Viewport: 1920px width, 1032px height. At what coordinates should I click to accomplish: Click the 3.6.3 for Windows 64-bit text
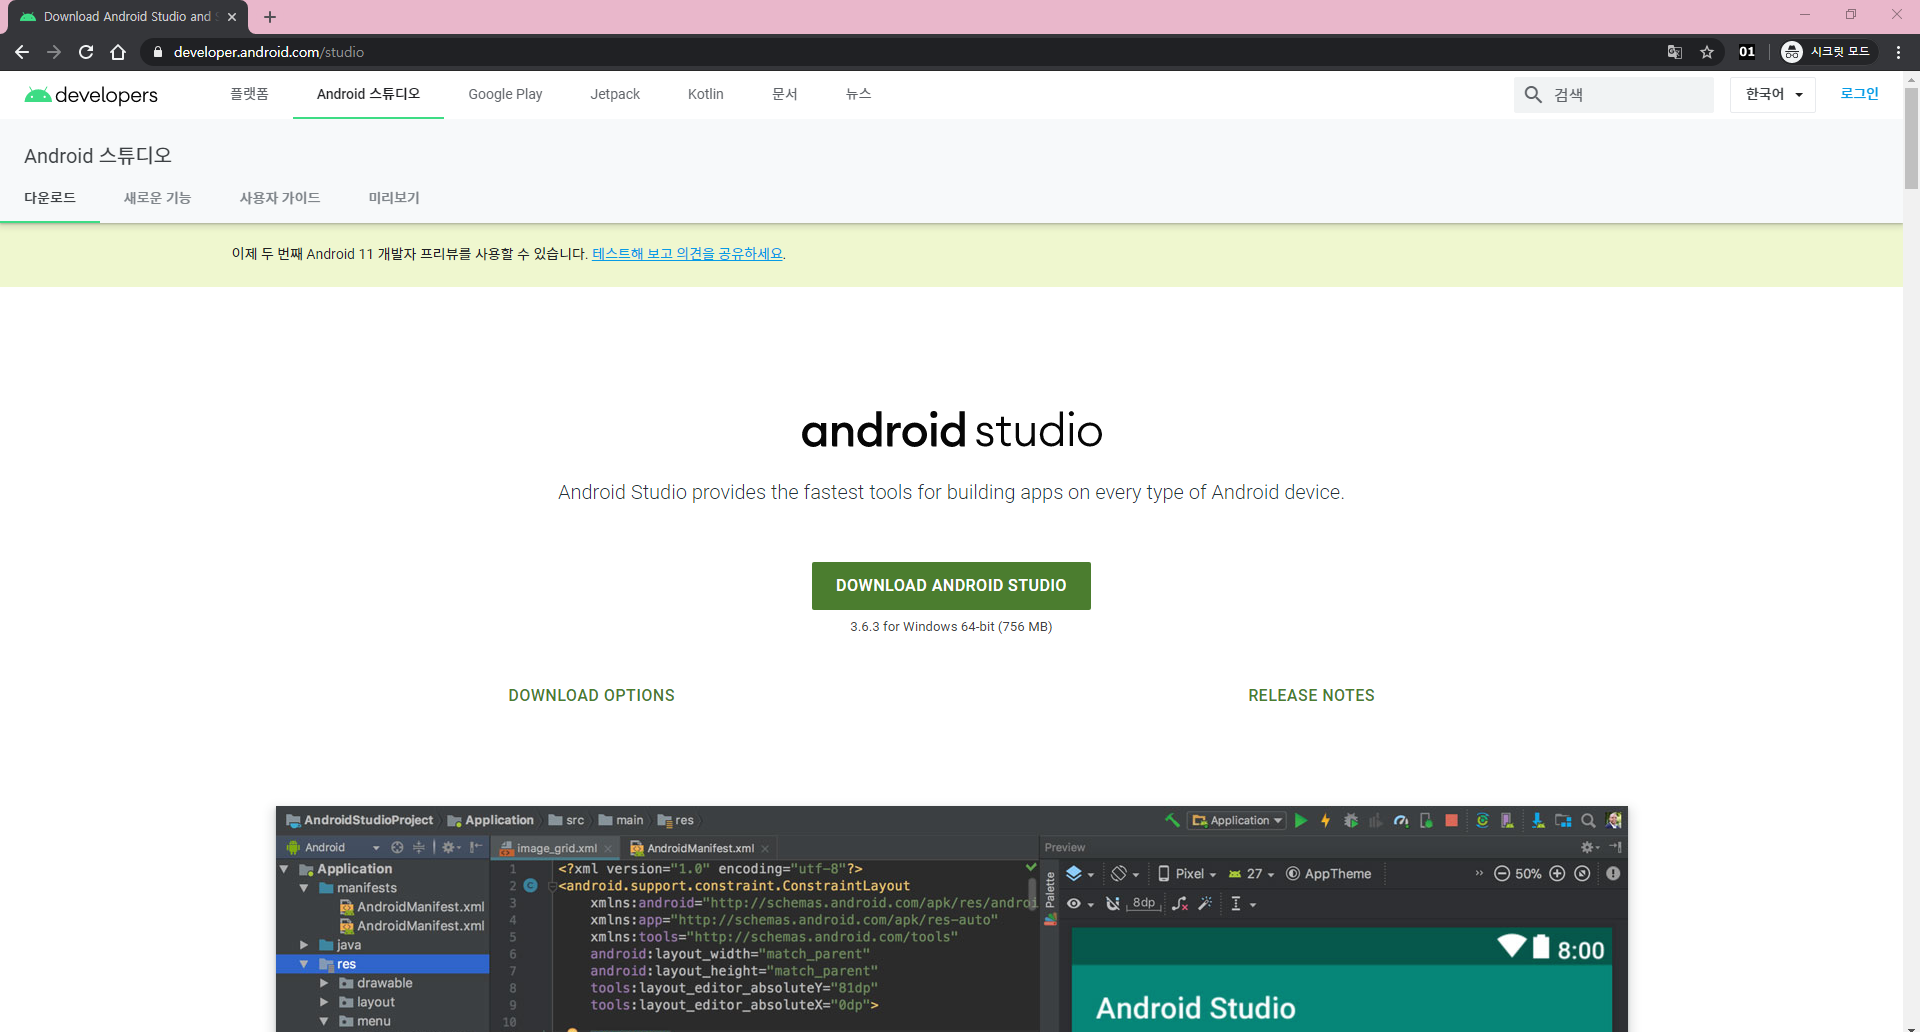click(x=951, y=627)
